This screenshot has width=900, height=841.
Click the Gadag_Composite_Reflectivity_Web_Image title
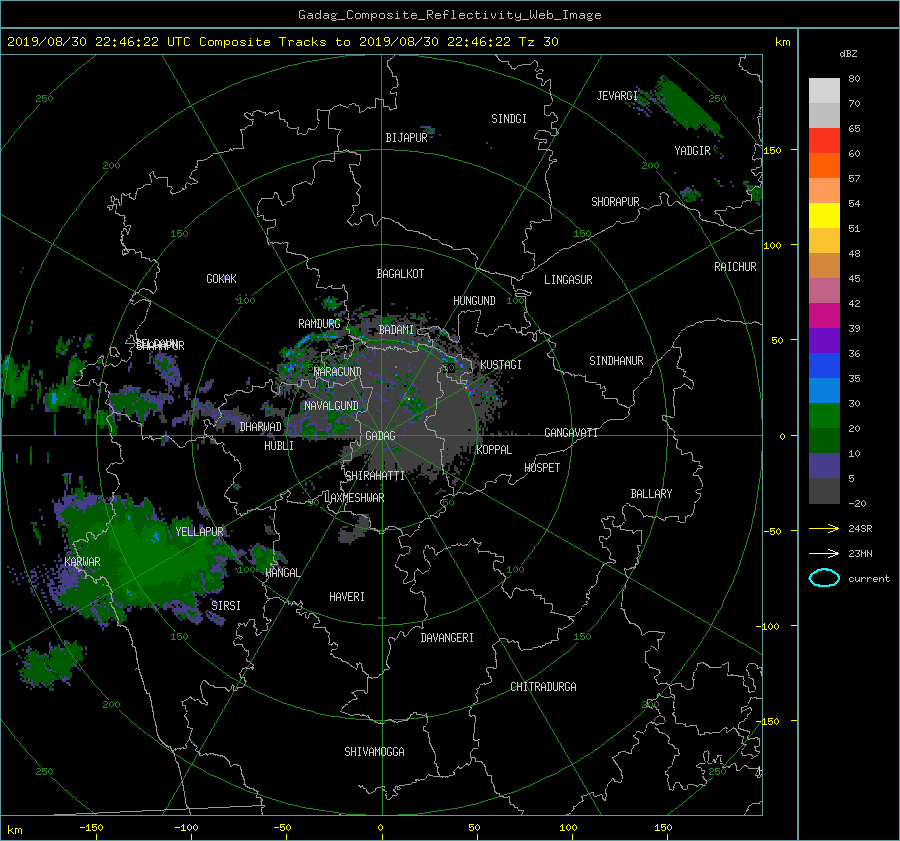(x=449, y=15)
